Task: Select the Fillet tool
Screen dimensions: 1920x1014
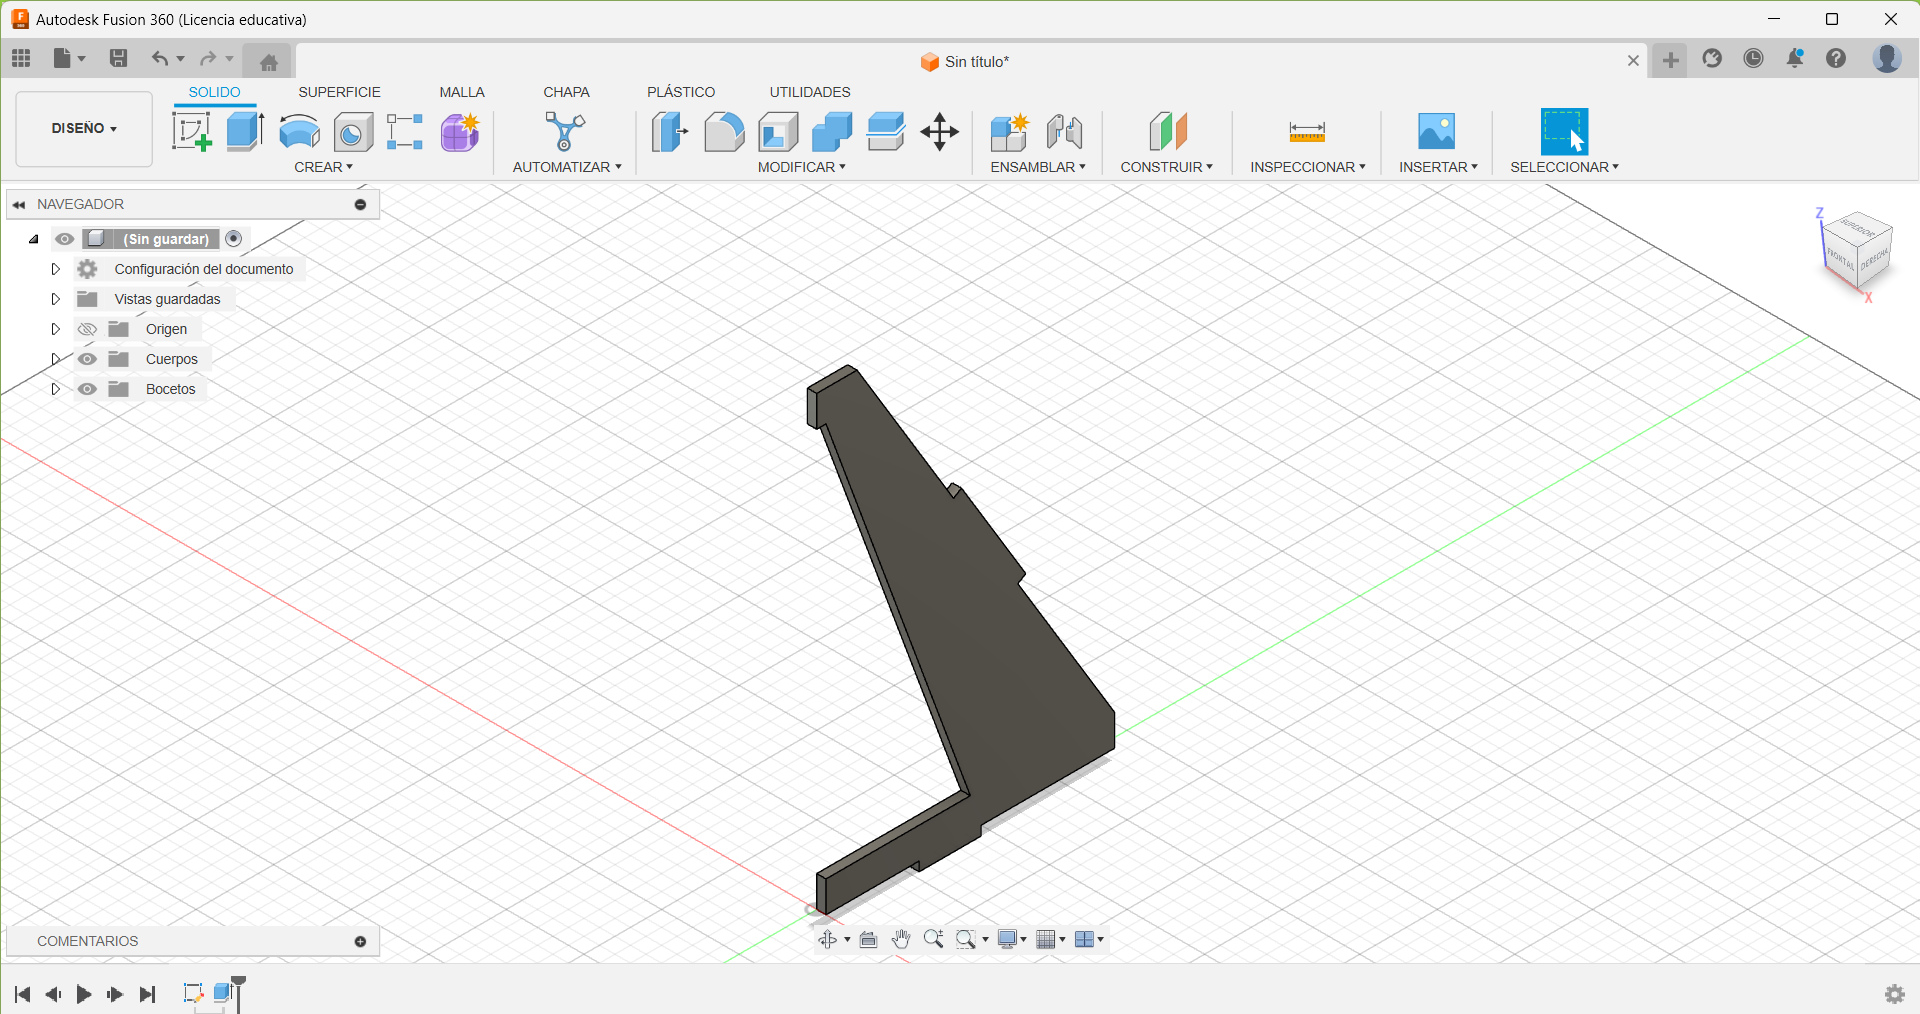Action: [x=724, y=131]
